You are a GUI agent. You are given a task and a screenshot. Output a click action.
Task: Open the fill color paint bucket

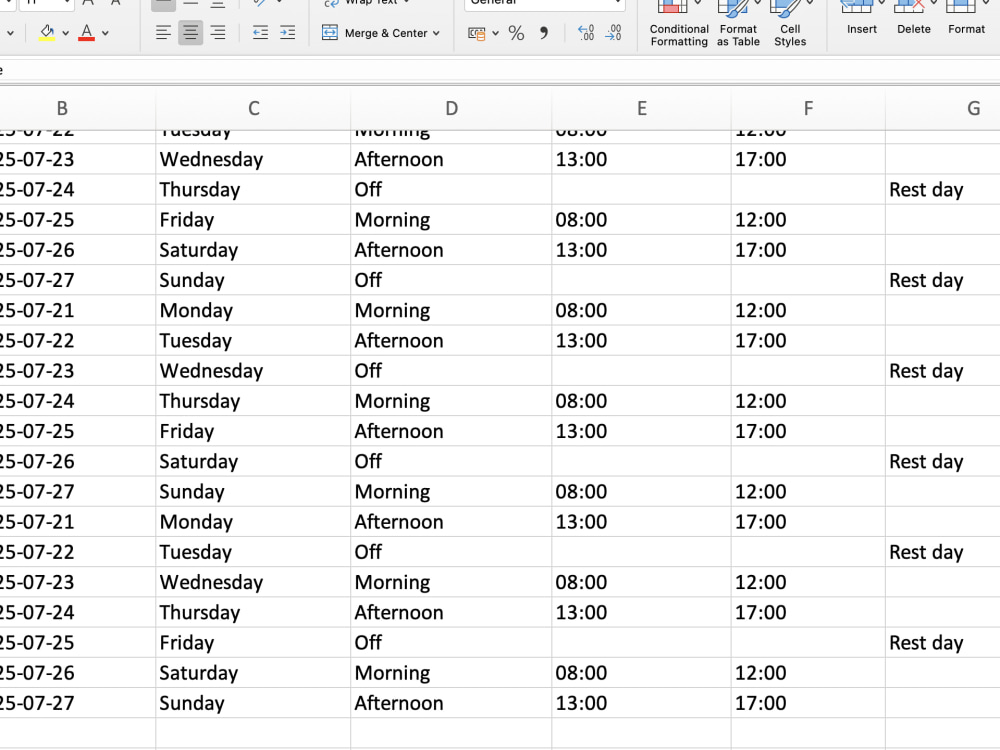(x=47, y=33)
